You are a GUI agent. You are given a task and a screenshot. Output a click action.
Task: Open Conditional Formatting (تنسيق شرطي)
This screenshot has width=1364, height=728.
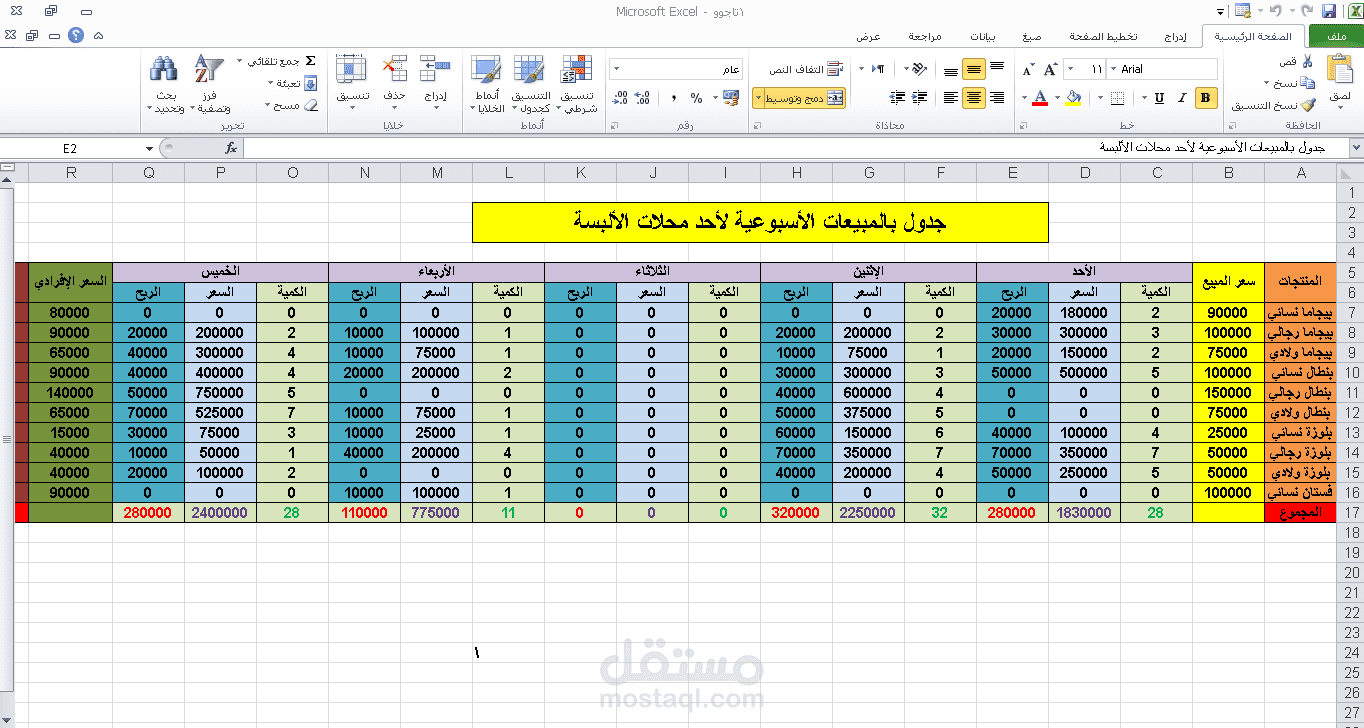(x=575, y=83)
